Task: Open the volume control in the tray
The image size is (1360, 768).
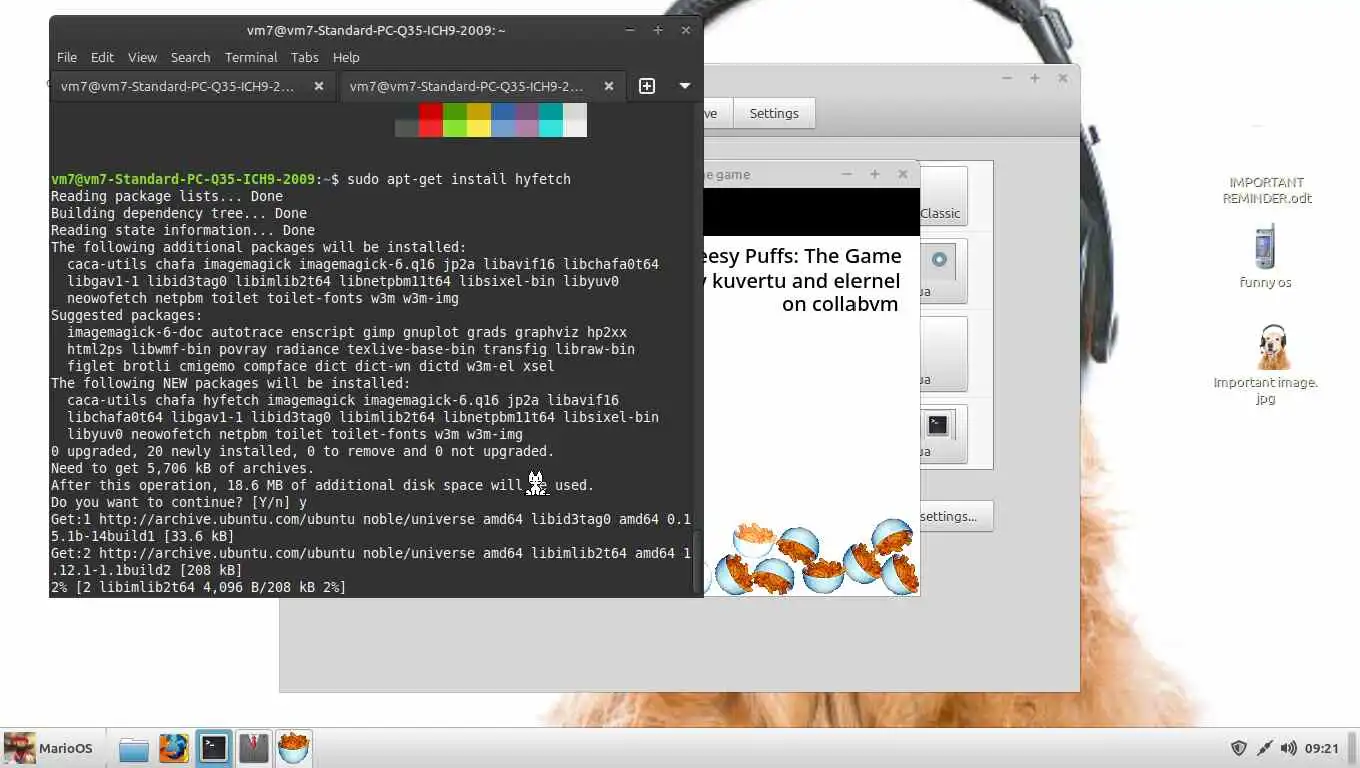Action: pyautogui.click(x=1288, y=748)
